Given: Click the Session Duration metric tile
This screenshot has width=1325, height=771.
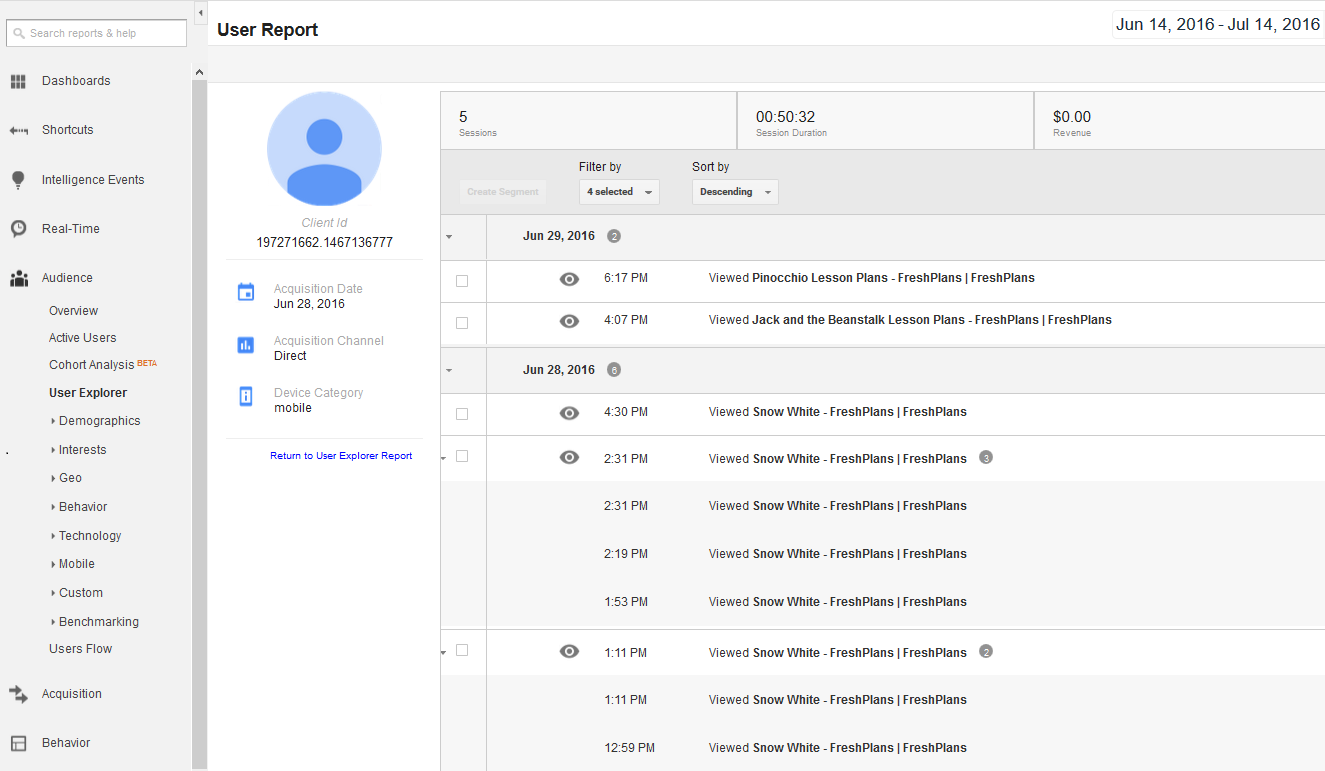Looking at the screenshot, I should pos(885,121).
